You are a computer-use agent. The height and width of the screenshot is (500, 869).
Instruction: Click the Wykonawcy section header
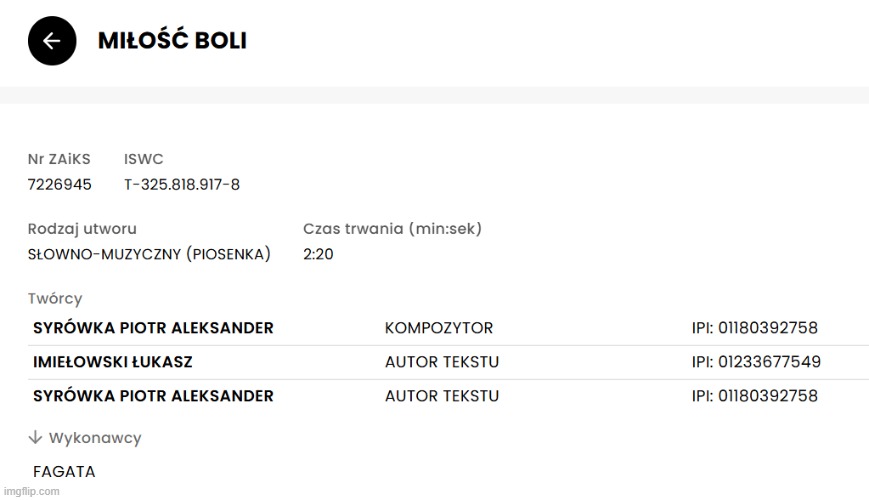click(x=95, y=438)
